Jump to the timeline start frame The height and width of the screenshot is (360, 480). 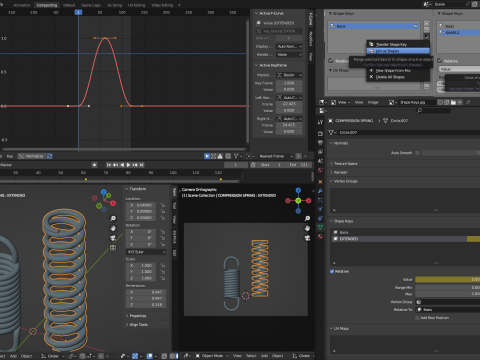coord(109,165)
